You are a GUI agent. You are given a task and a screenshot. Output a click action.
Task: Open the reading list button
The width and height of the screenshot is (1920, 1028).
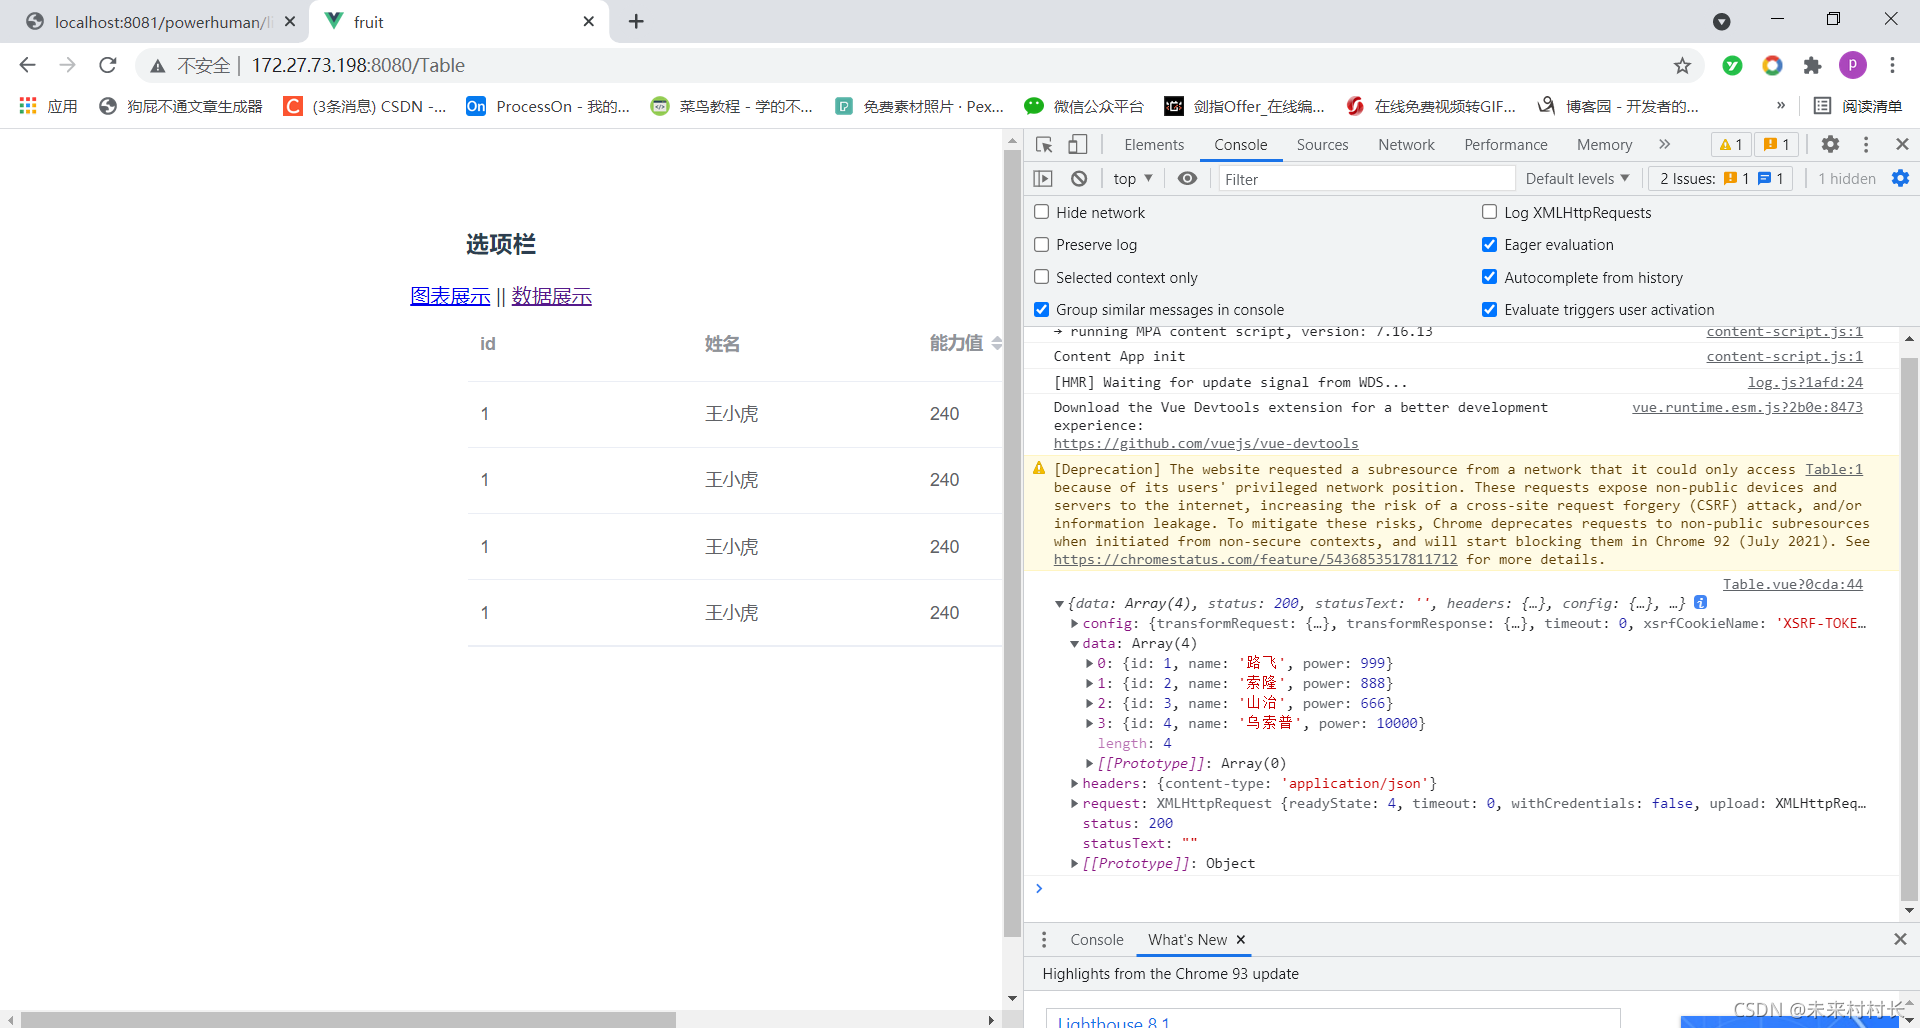pyautogui.click(x=1858, y=106)
